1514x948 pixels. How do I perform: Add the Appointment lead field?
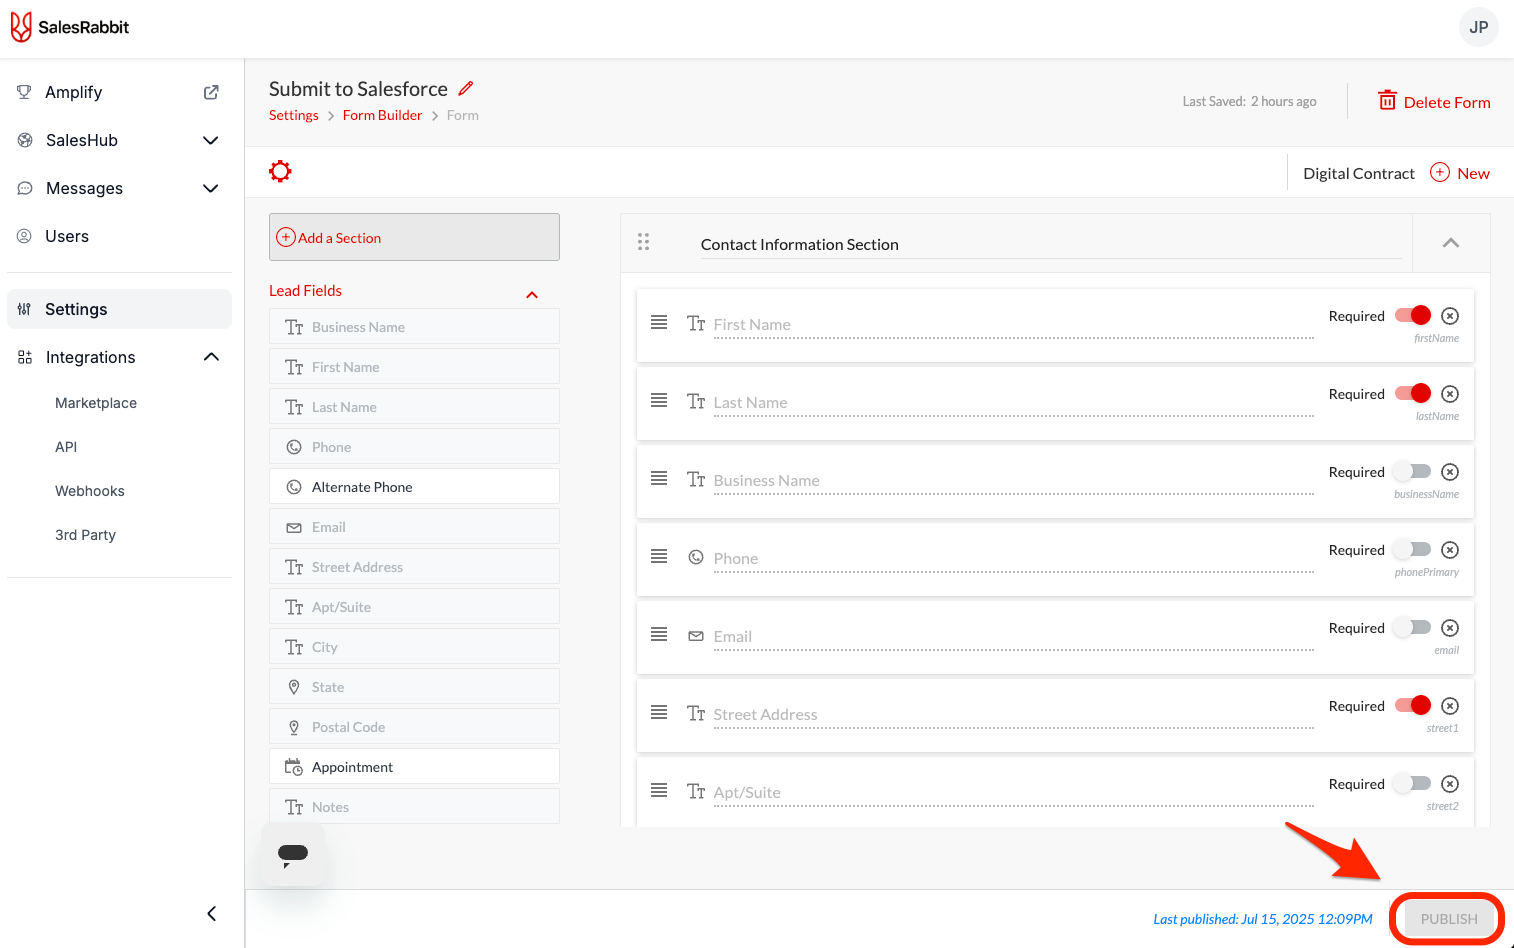pos(414,767)
